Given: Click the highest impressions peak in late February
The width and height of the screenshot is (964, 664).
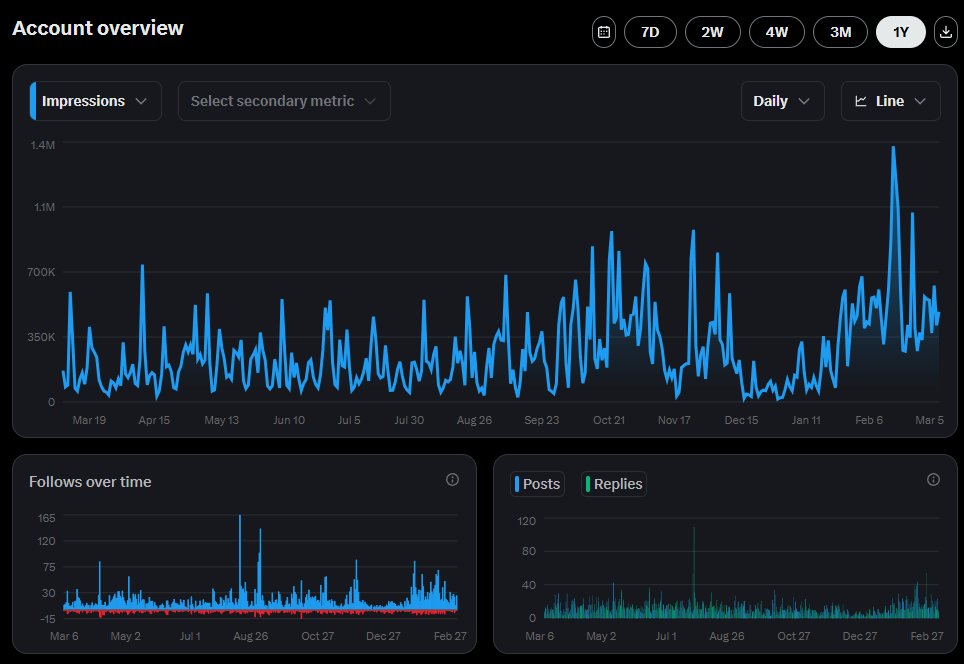Looking at the screenshot, I should tap(893, 148).
